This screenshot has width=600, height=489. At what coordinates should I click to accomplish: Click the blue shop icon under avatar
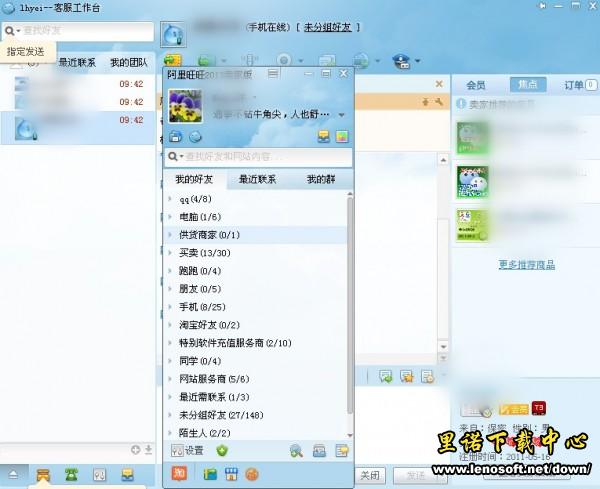[176, 137]
